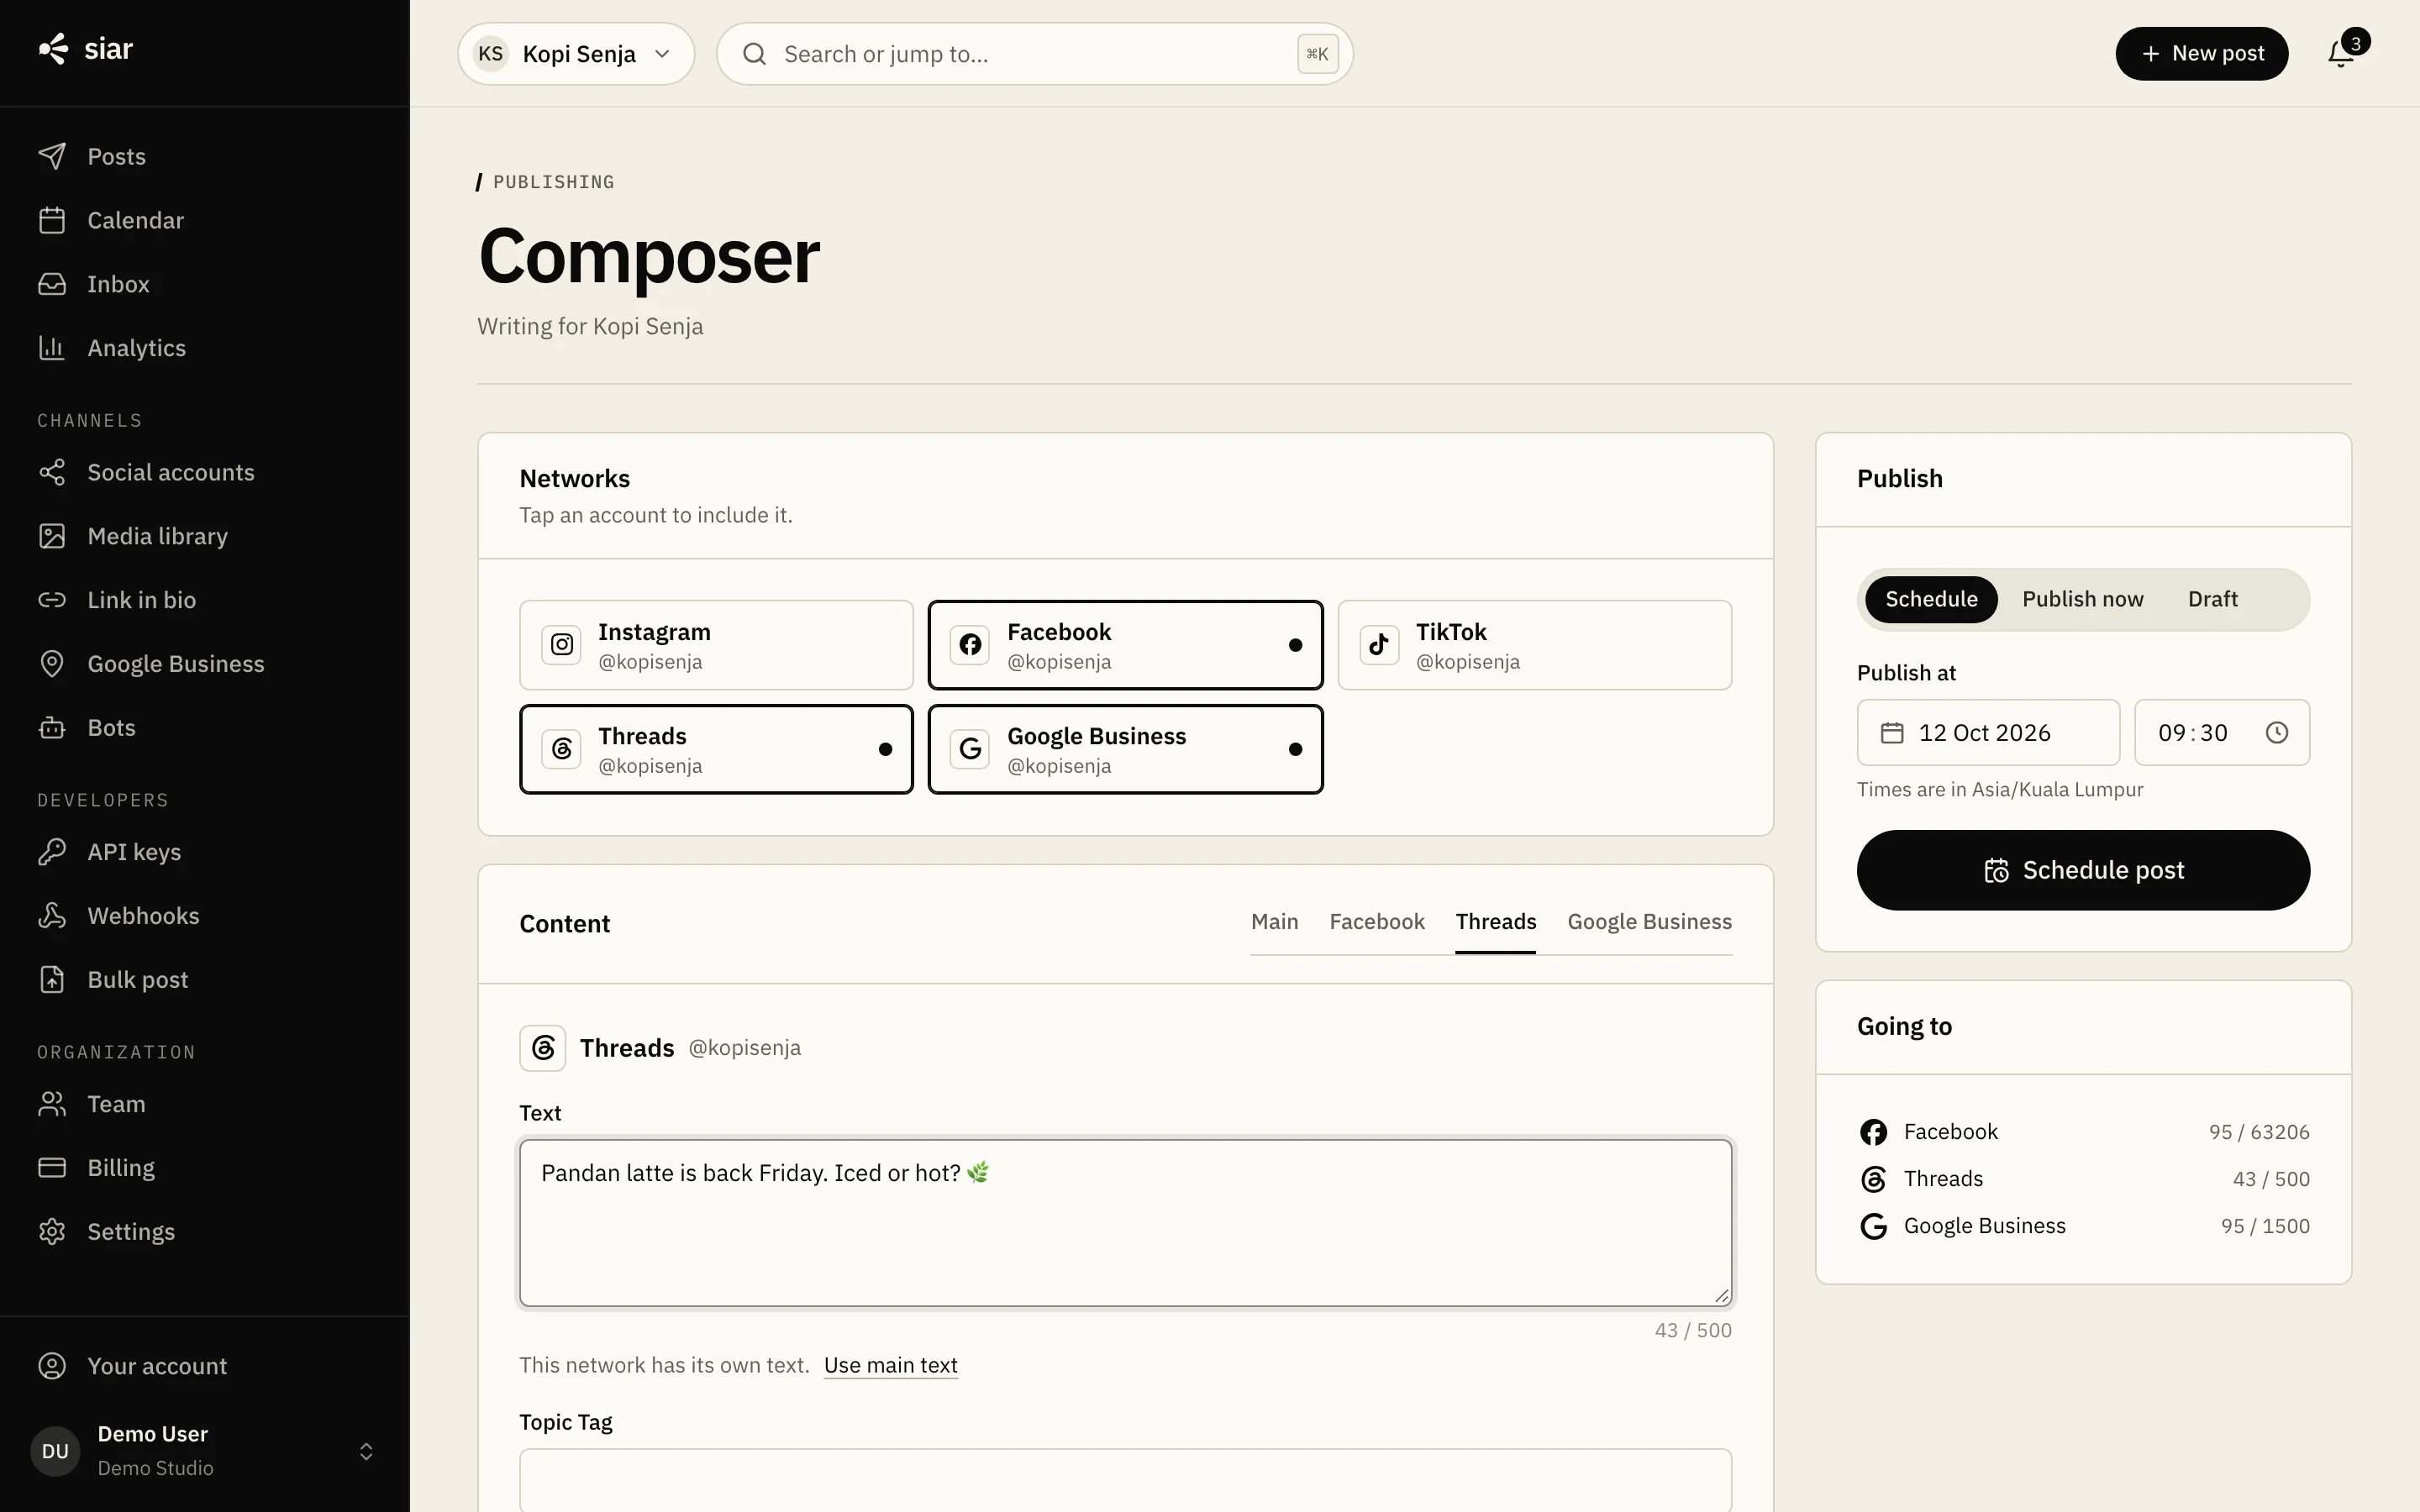
Task: Open Social accounts
Action: pyautogui.click(x=204, y=472)
